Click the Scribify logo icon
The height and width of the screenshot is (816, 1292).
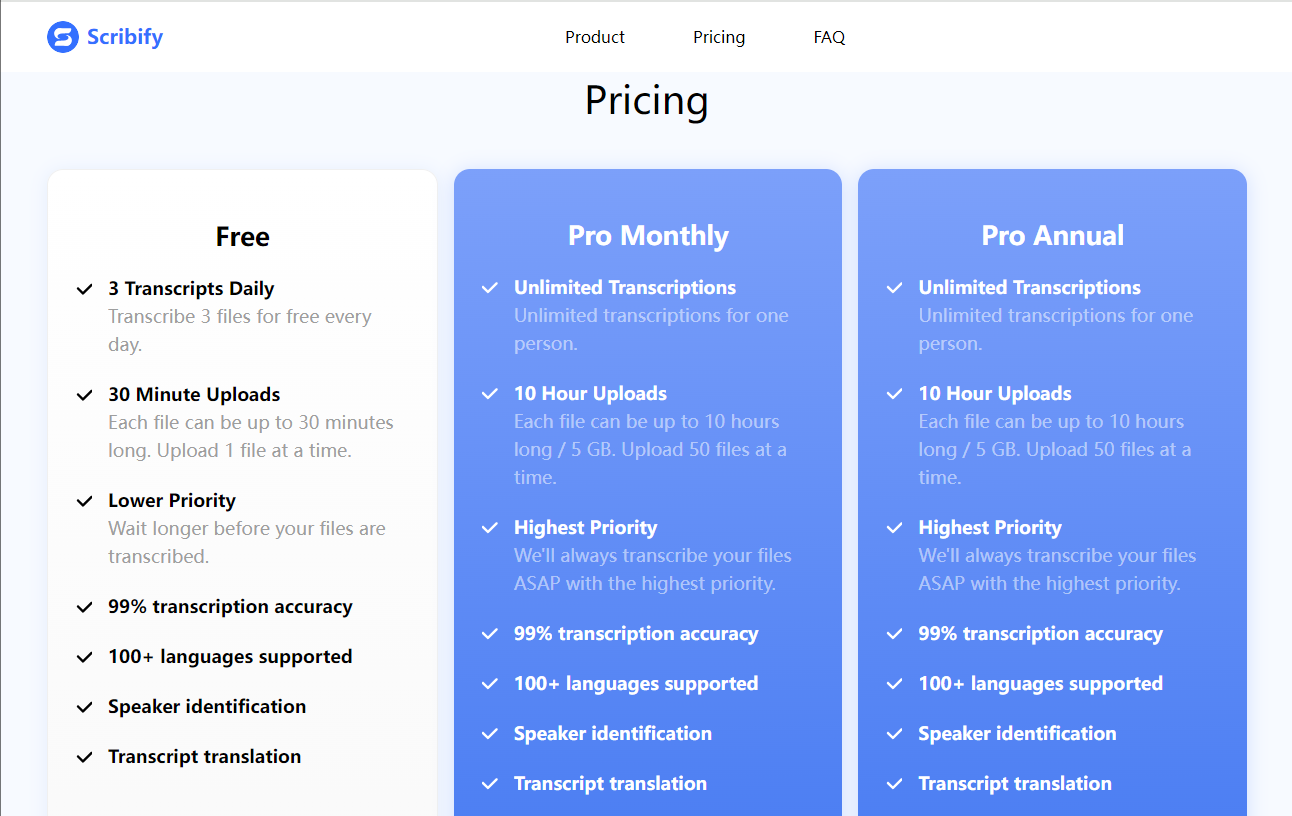pos(62,38)
